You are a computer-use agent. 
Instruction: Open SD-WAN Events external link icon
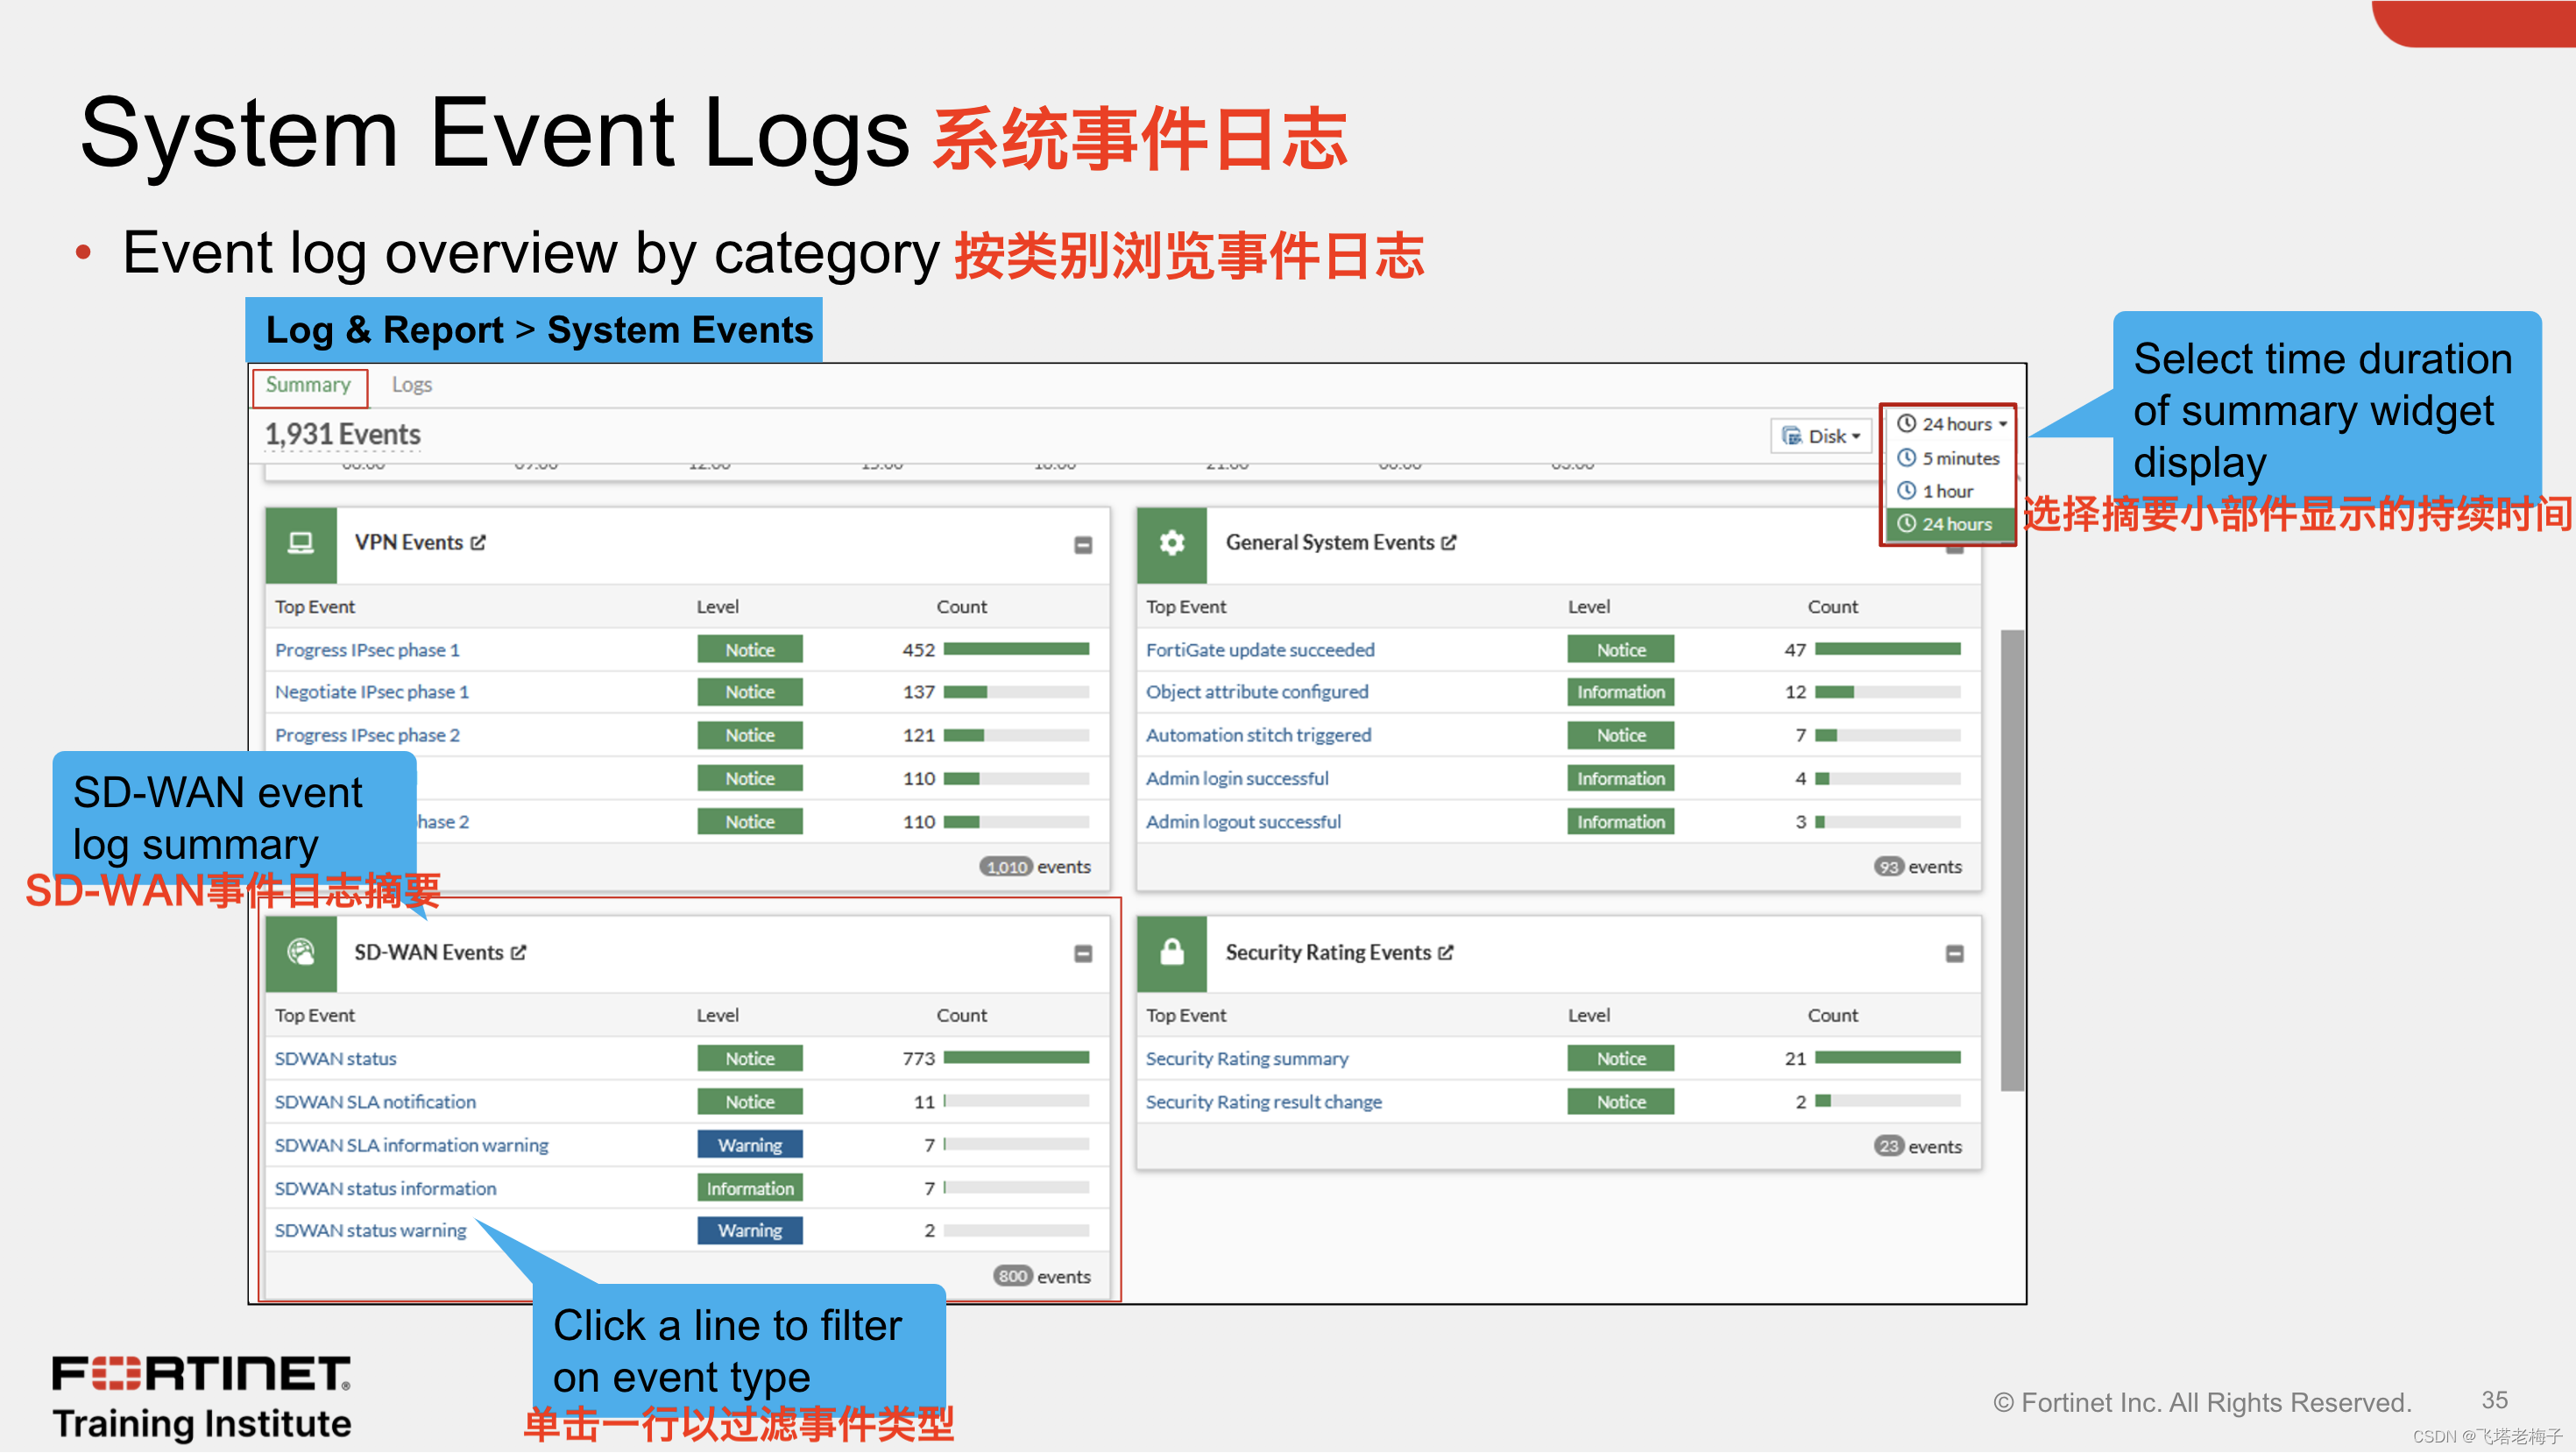coord(518,953)
